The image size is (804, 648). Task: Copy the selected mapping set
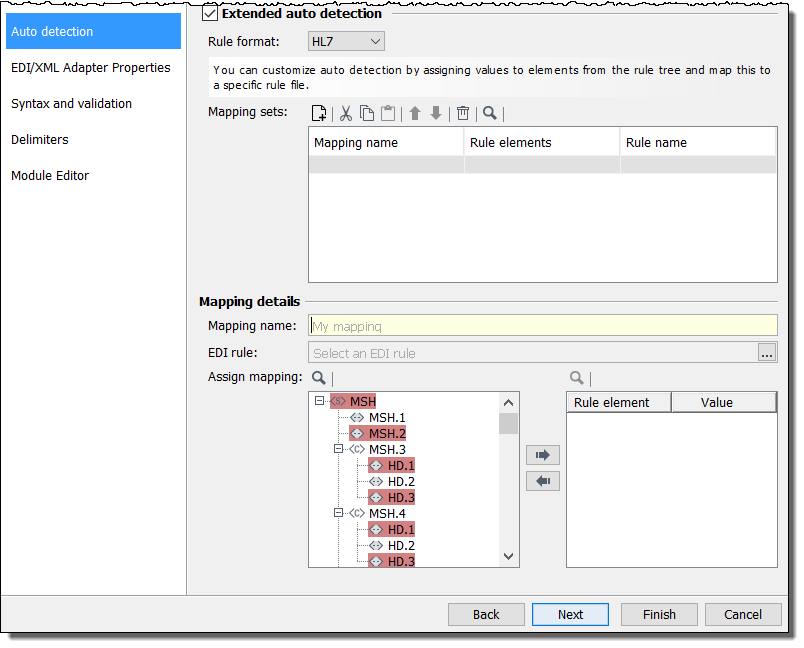coord(368,114)
